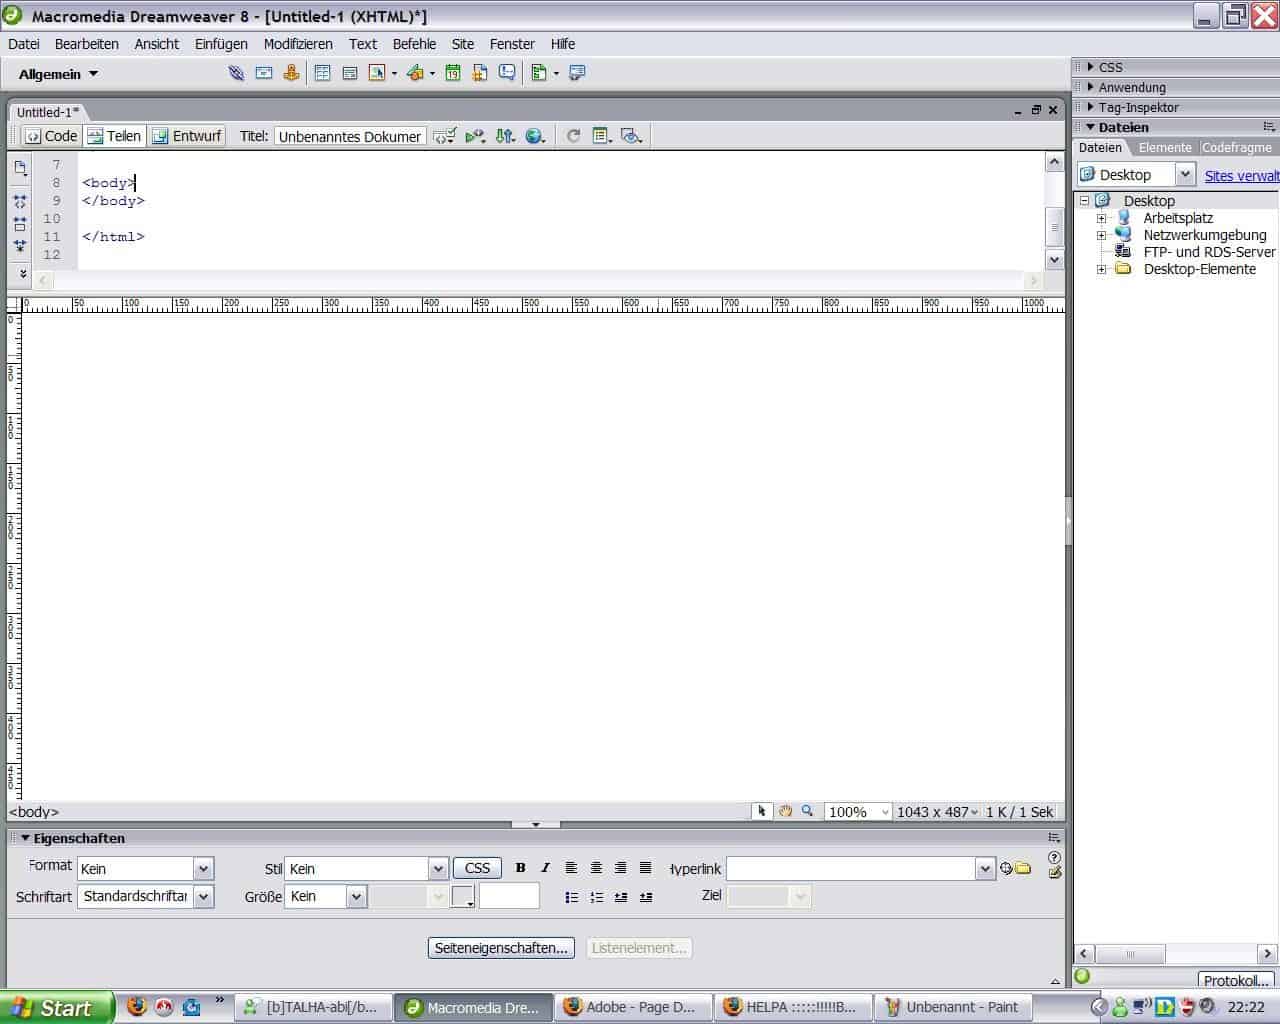The image size is (1280, 1024).
Task: Click the insert image icon
Action: point(377,73)
